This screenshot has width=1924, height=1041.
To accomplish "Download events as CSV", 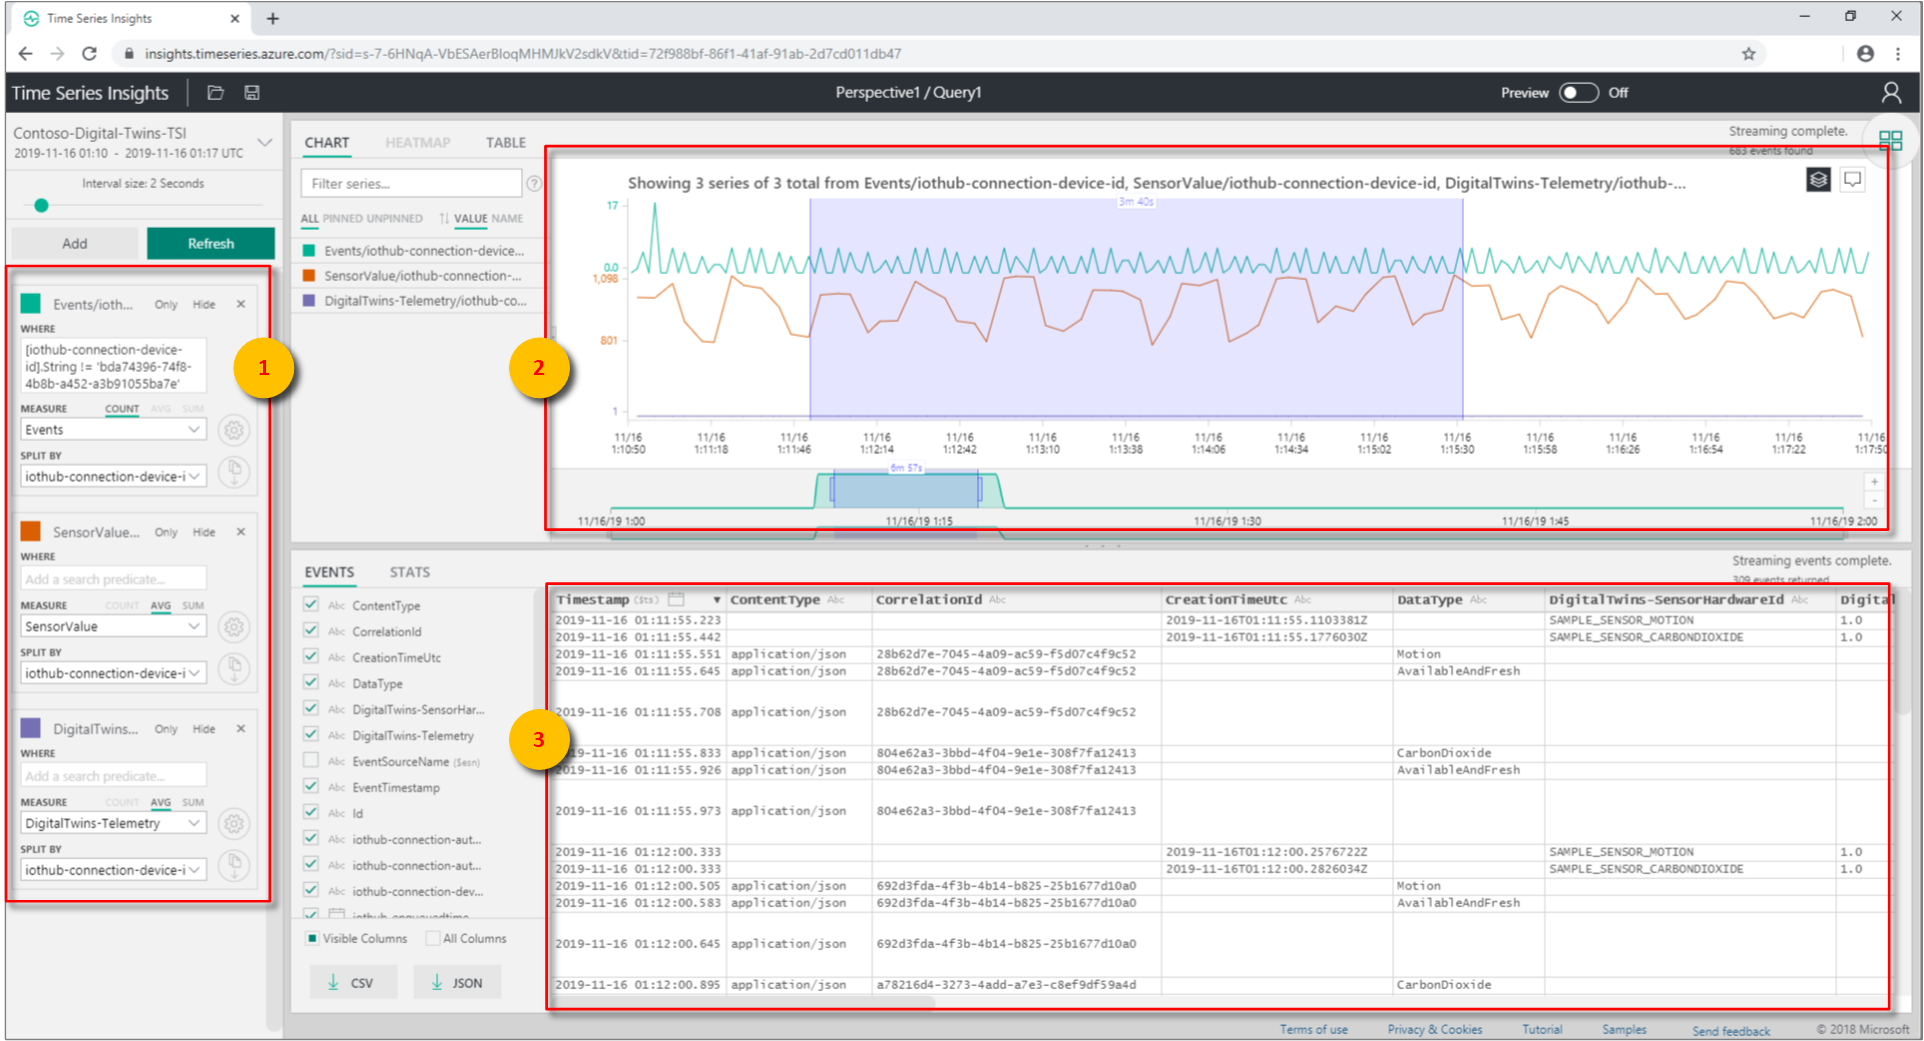I will (353, 983).
